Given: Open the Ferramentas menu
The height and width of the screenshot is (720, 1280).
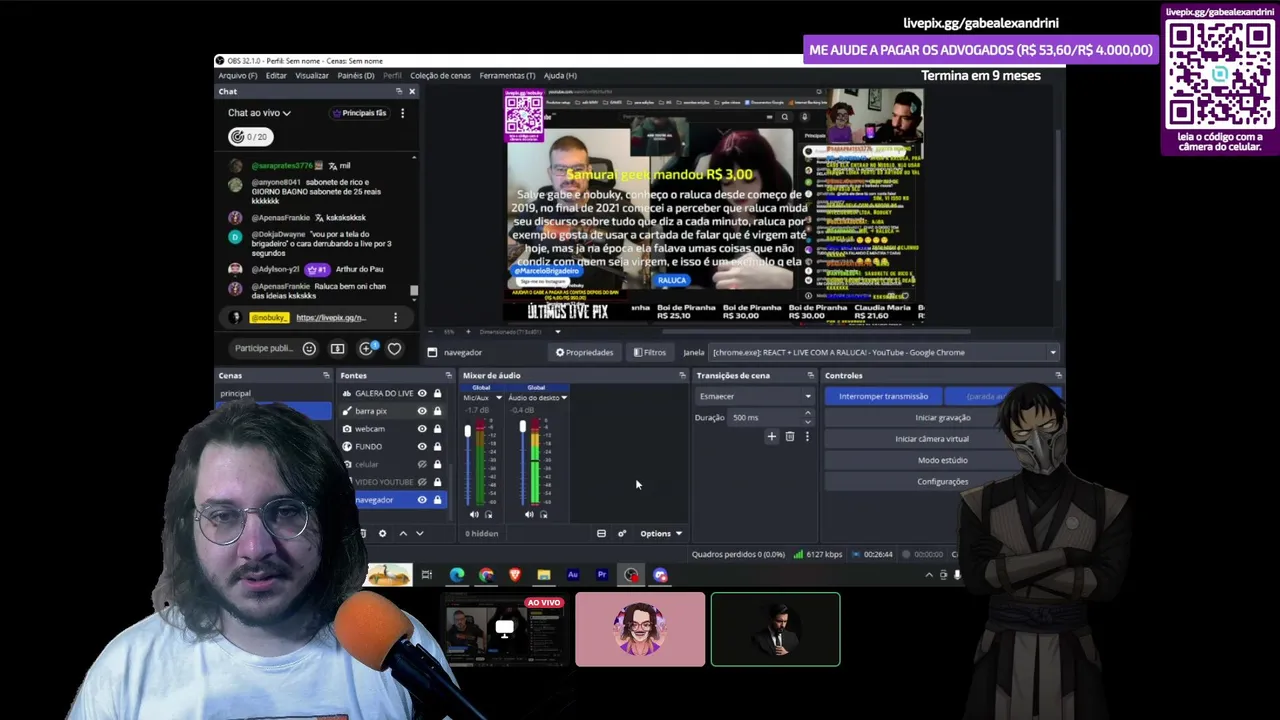Looking at the screenshot, I should tap(507, 75).
